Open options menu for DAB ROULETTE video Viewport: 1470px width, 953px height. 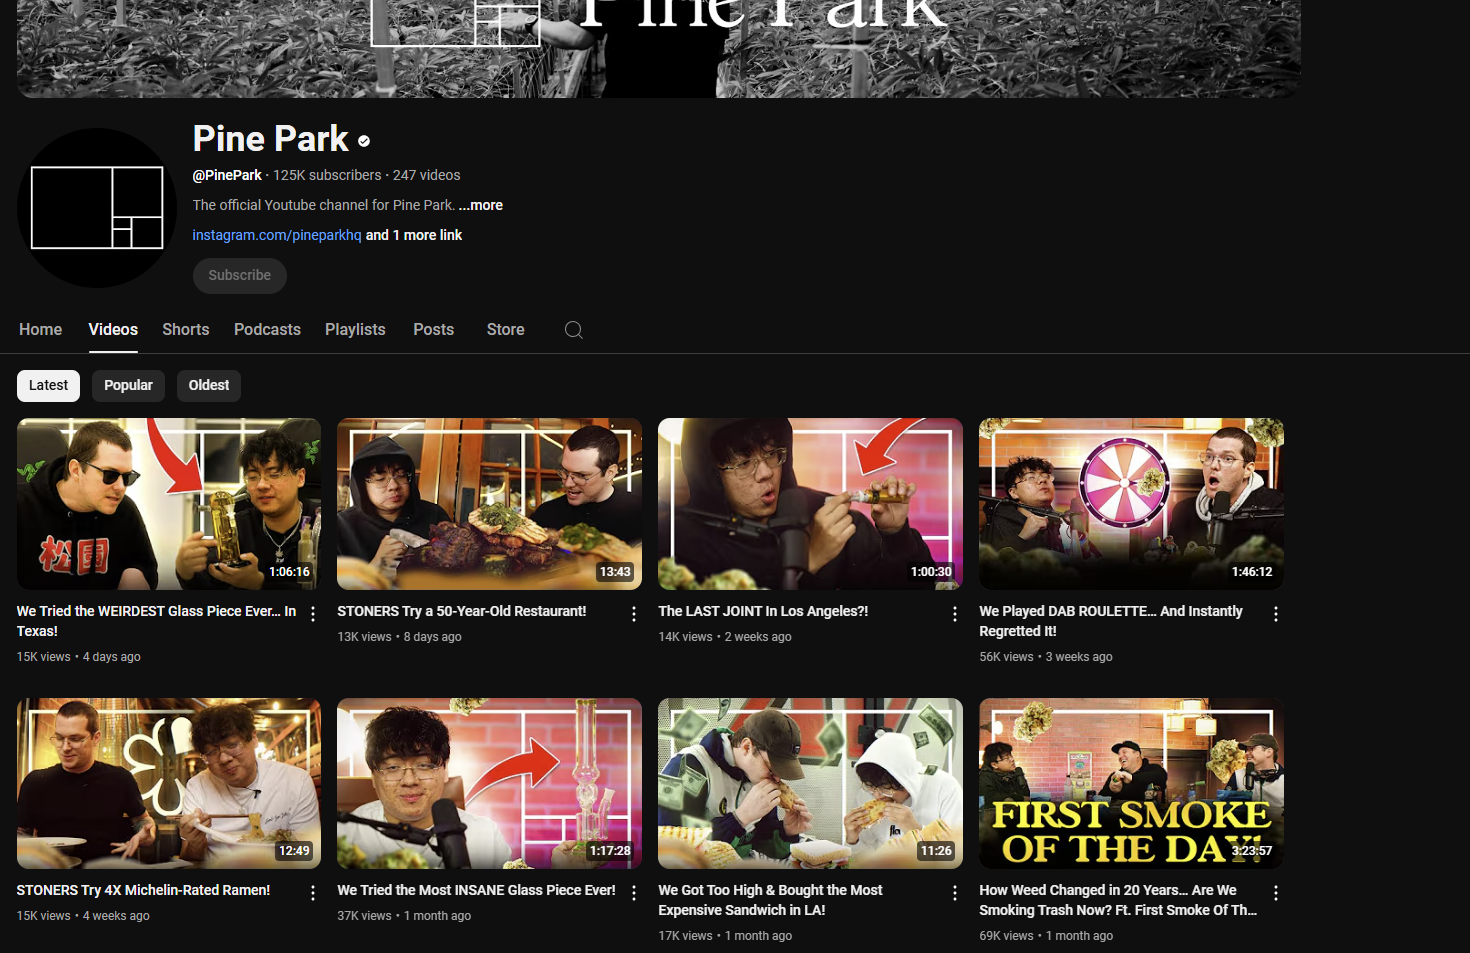(x=1276, y=614)
